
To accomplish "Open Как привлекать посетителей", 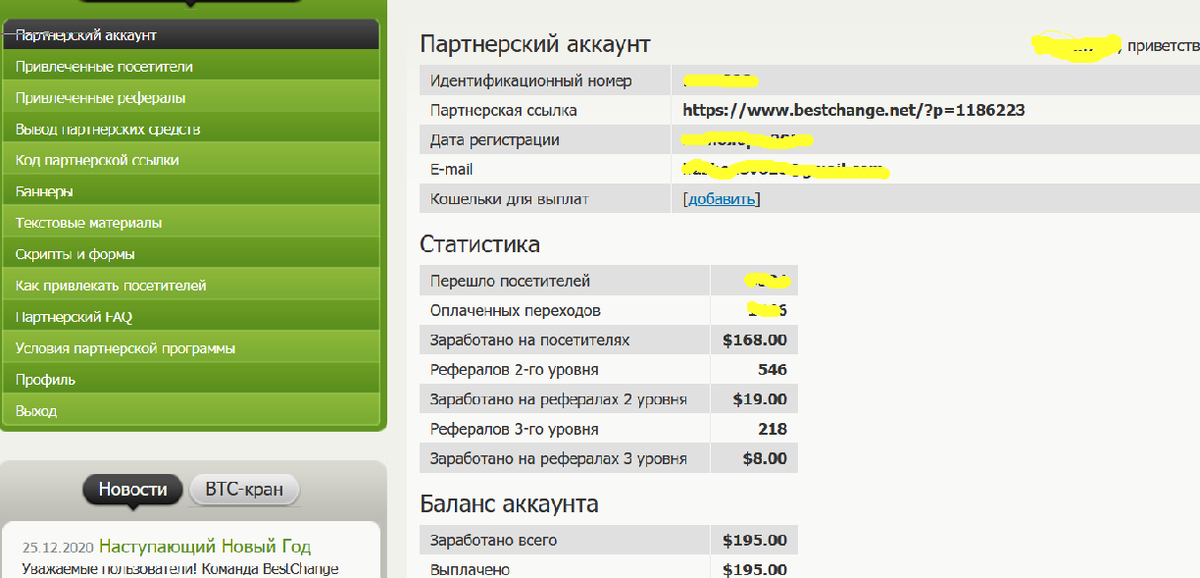I will click(190, 285).
